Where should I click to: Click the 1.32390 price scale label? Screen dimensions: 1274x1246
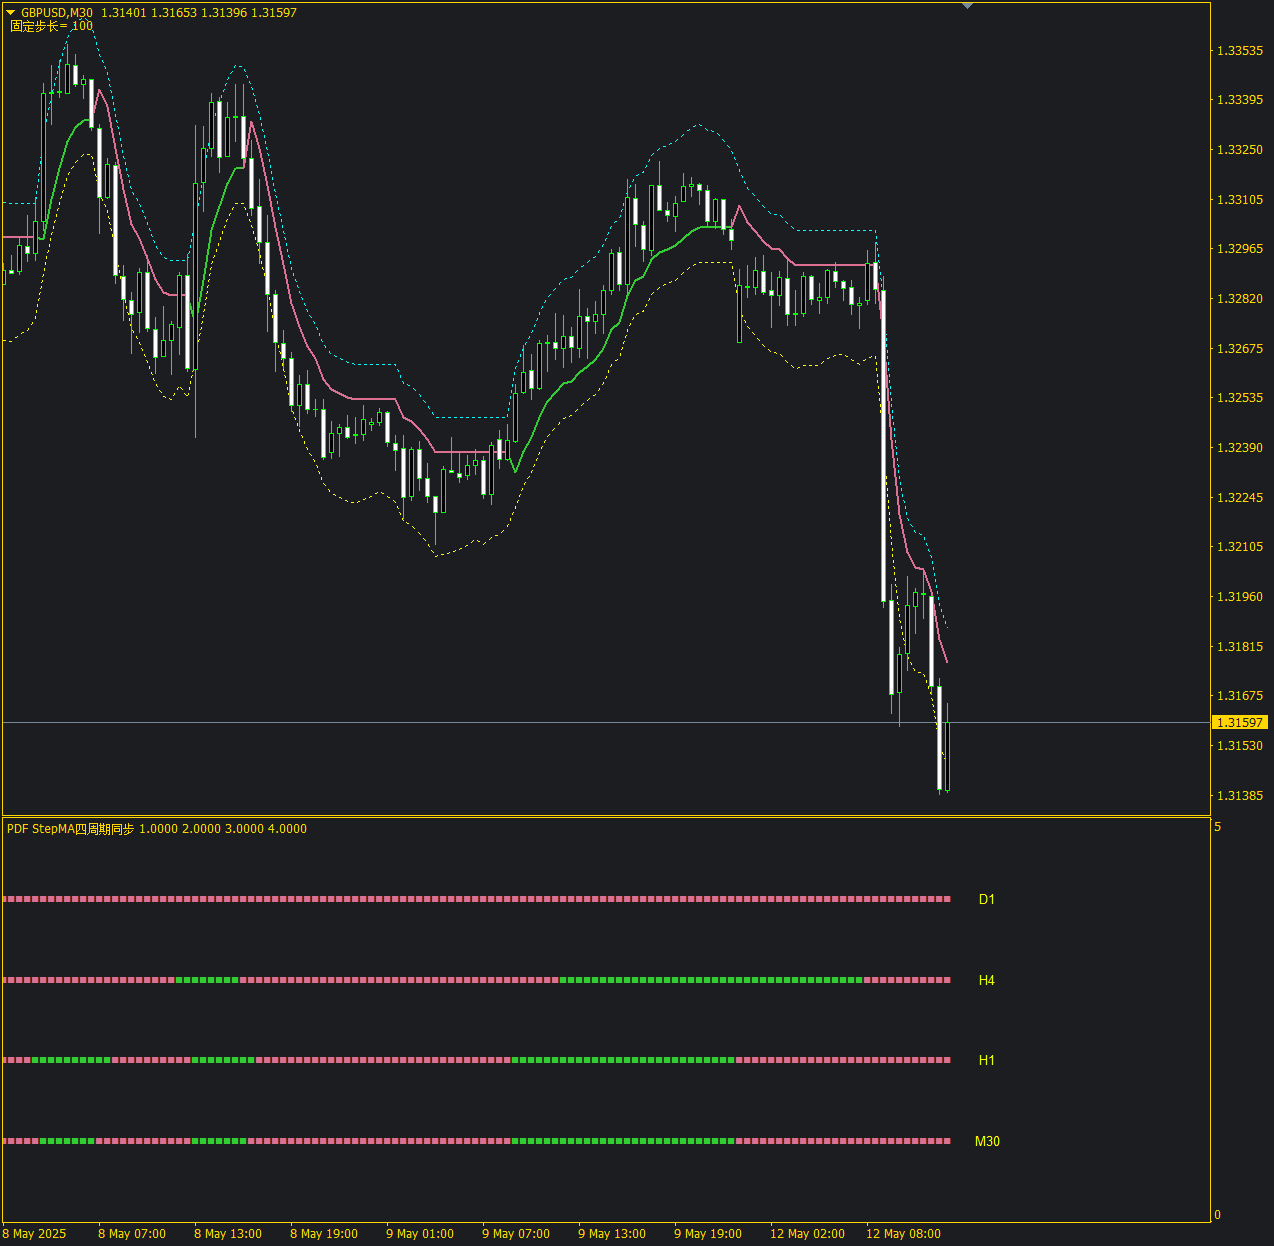1239,447
